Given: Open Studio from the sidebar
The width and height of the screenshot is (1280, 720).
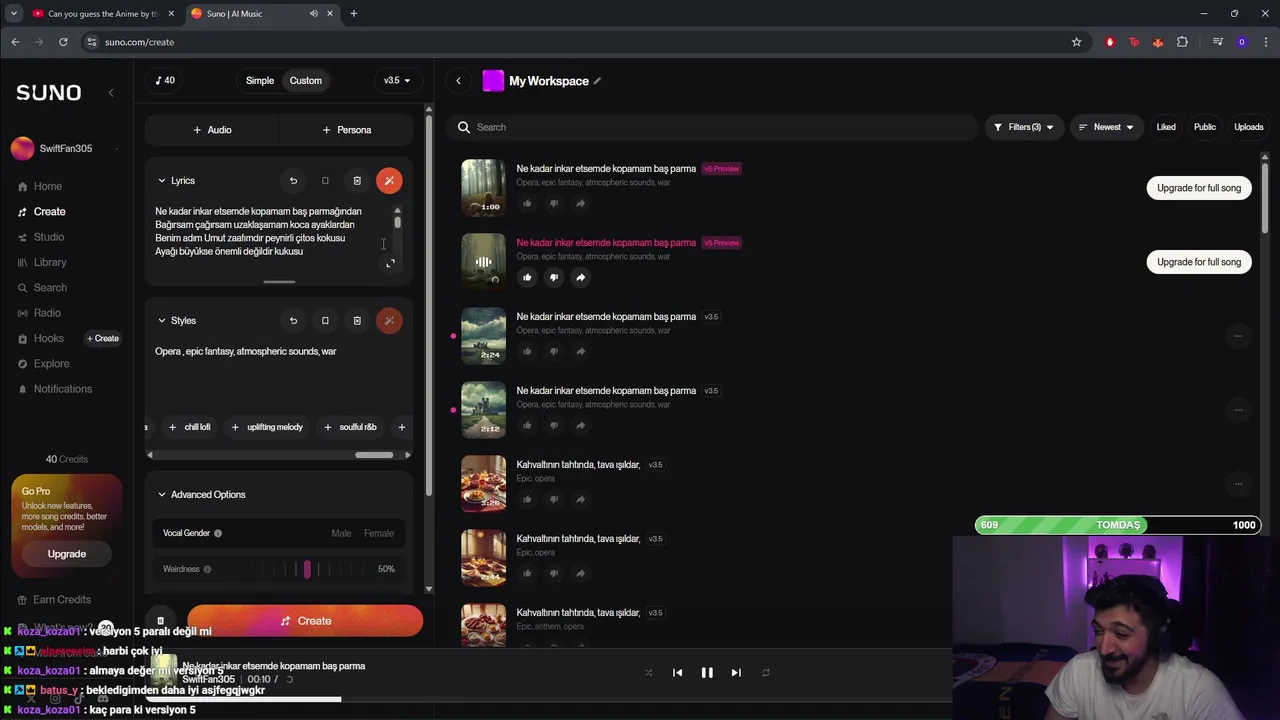Looking at the screenshot, I should (49, 237).
